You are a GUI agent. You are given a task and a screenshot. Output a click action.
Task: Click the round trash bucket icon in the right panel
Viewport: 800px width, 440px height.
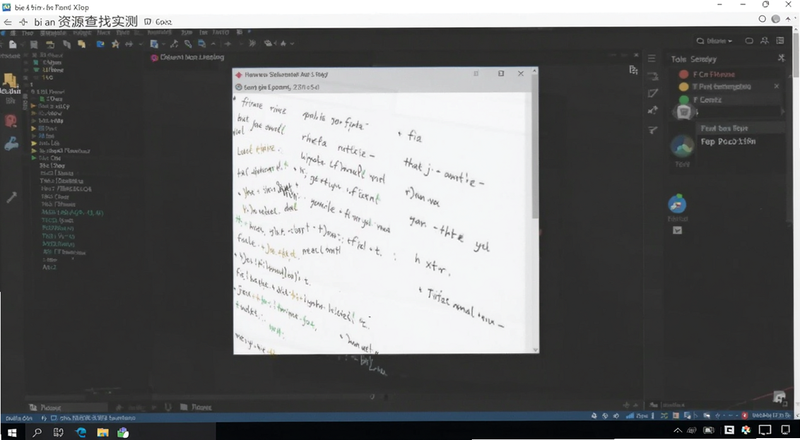[x=684, y=112]
